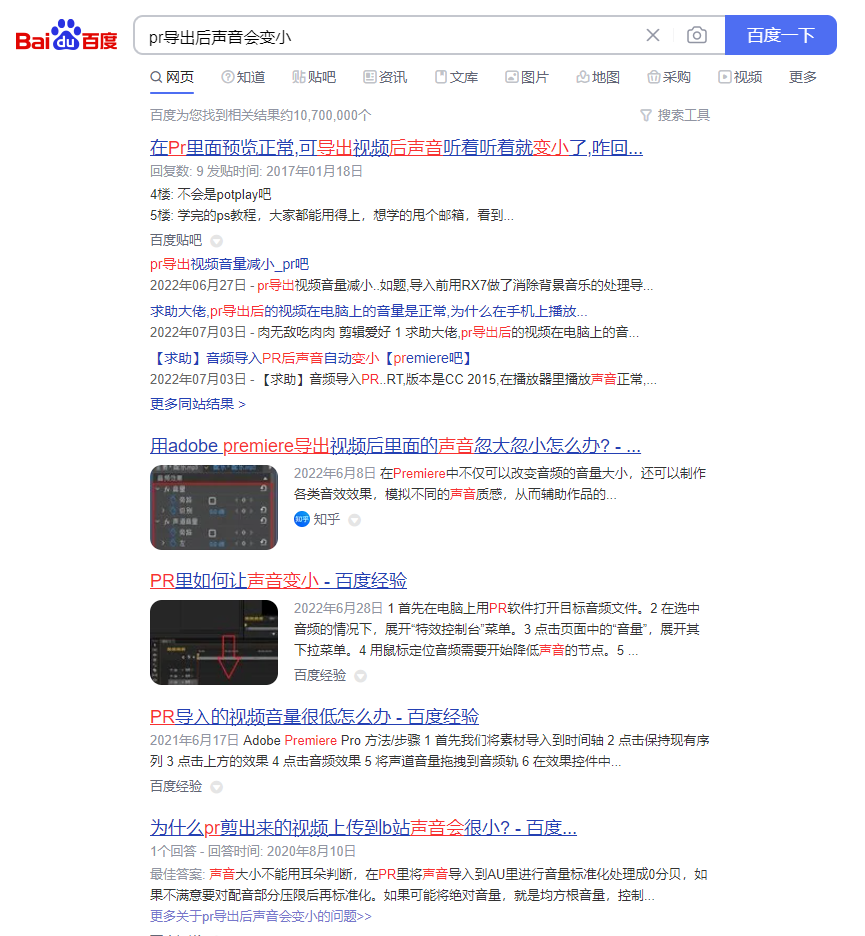Click the Baidu logo
The image size is (865, 936).
66,35
